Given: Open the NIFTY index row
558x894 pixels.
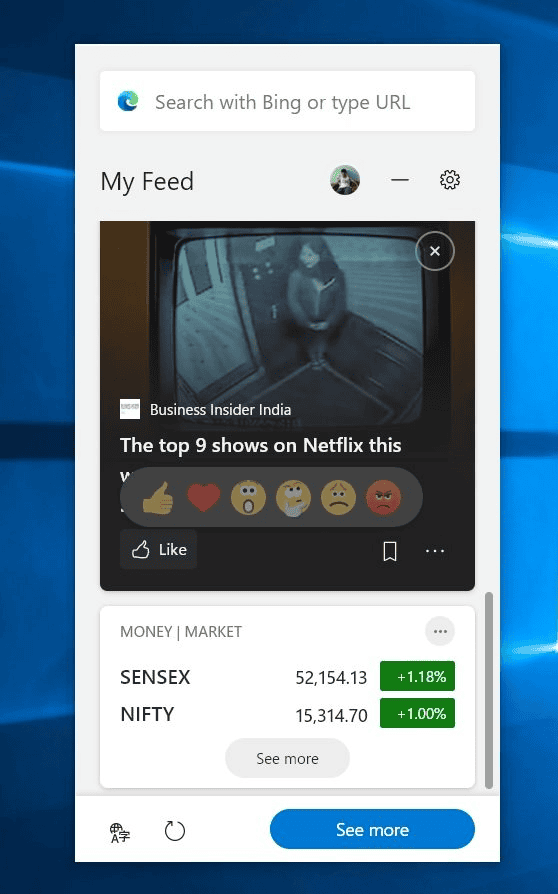Looking at the screenshot, I should click(287, 714).
